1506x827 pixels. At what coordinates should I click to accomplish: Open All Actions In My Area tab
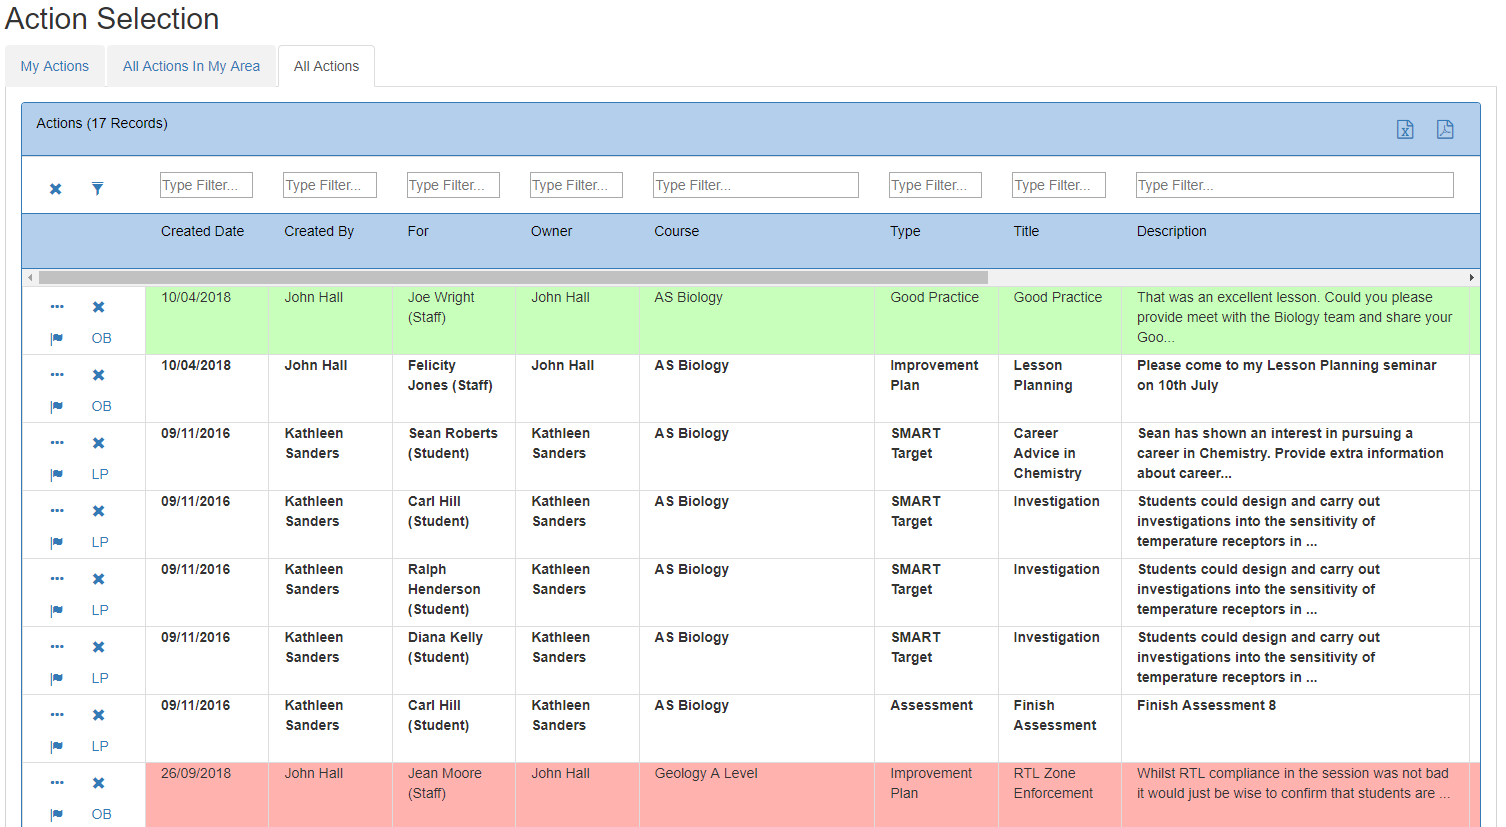click(191, 66)
